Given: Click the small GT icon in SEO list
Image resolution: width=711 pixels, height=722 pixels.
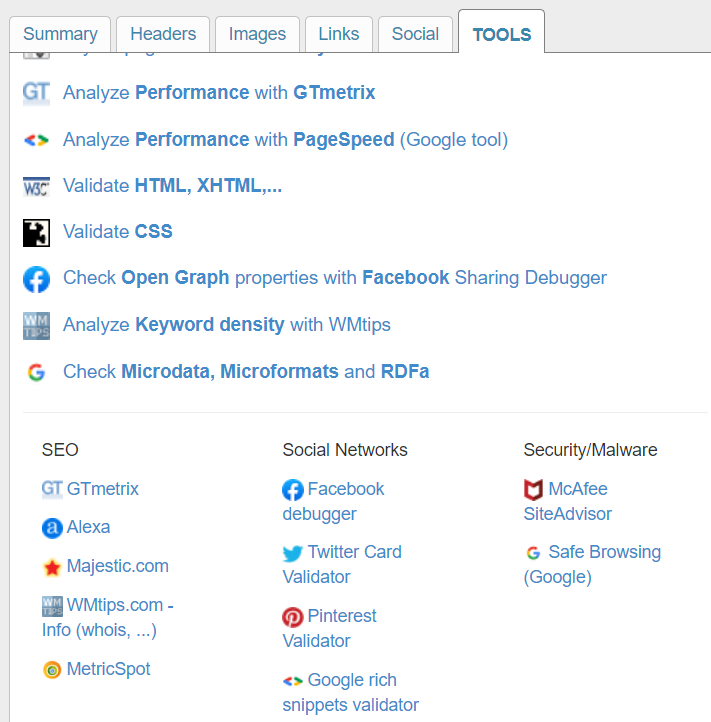Looking at the screenshot, I should (x=52, y=489).
